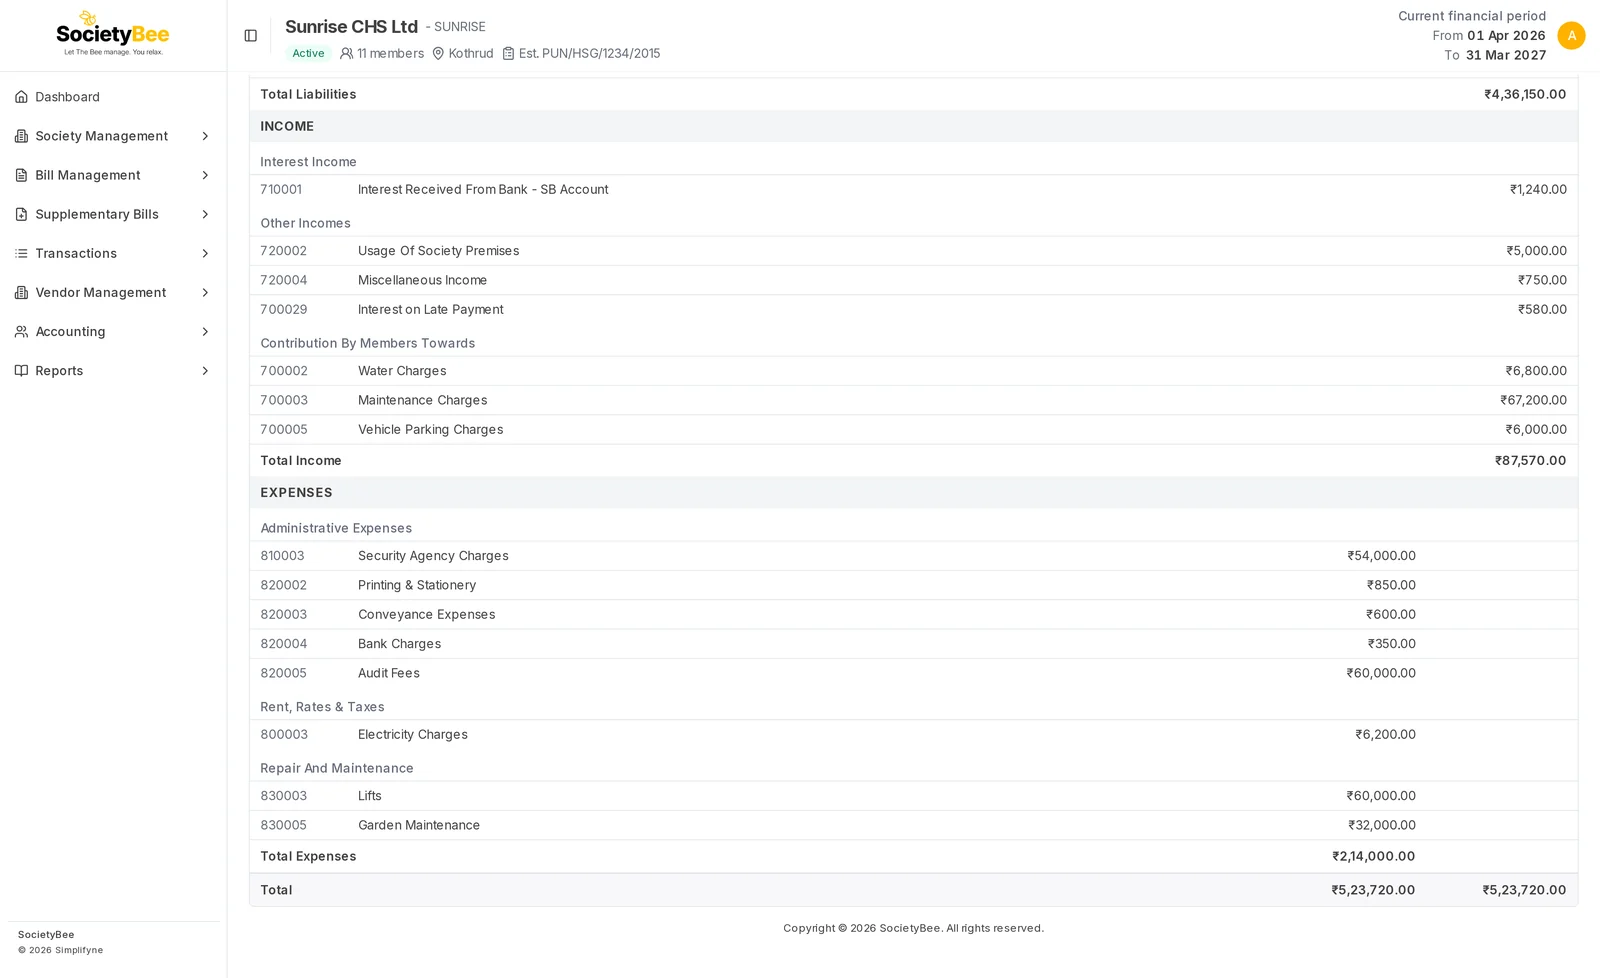Click the Society Management building icon
The width and height of the screenshot is (1600, 978).
[x=21, y=136]
